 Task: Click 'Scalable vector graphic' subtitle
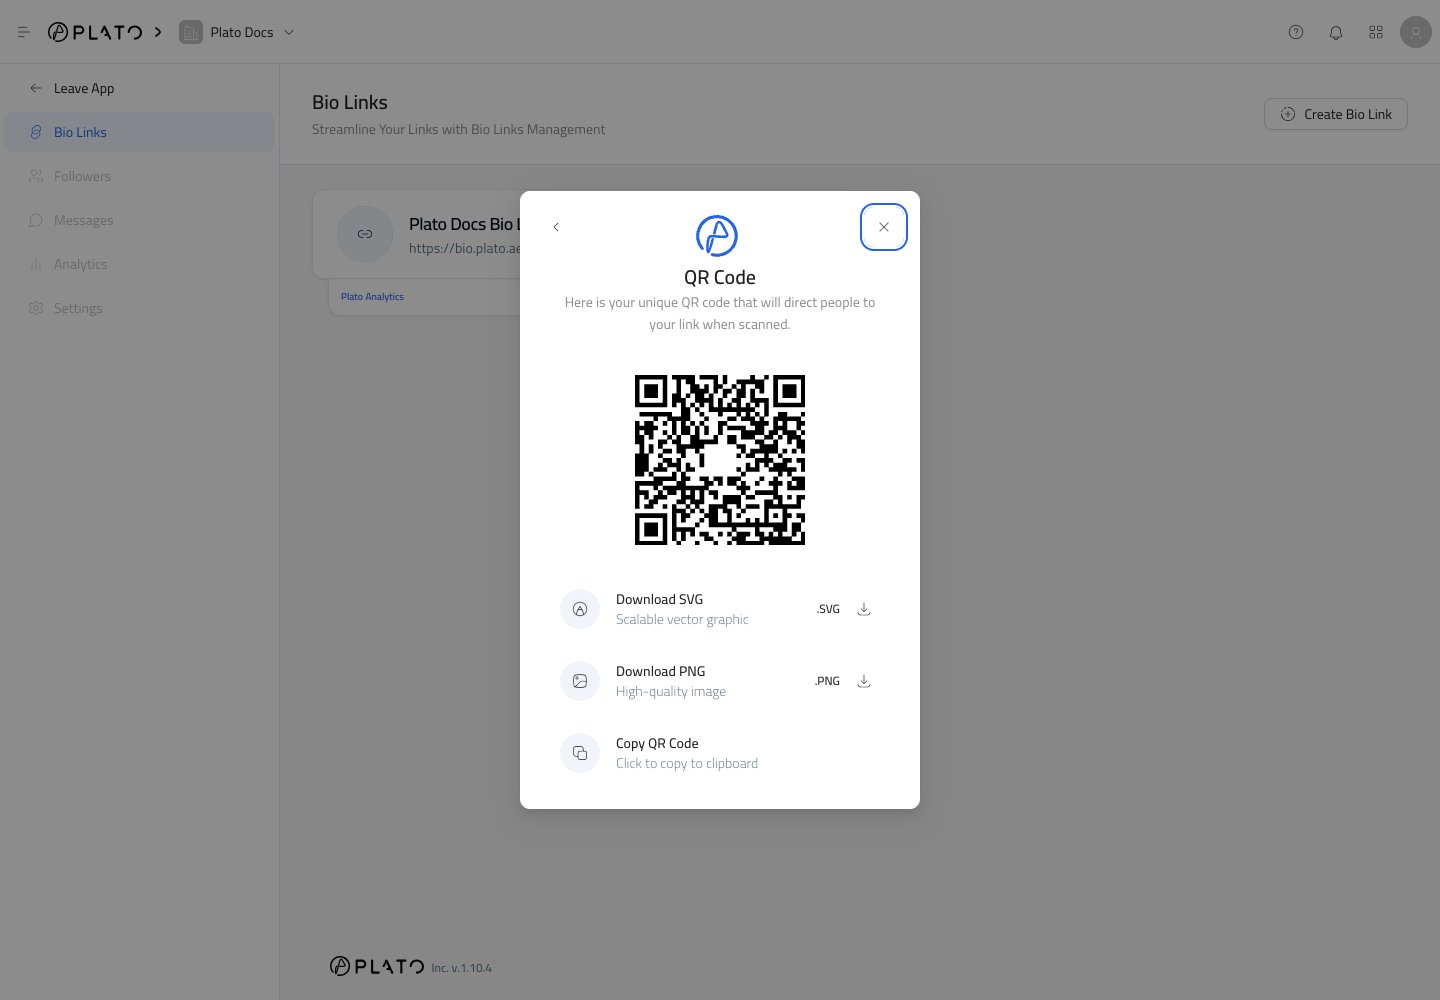pos(682,620)
